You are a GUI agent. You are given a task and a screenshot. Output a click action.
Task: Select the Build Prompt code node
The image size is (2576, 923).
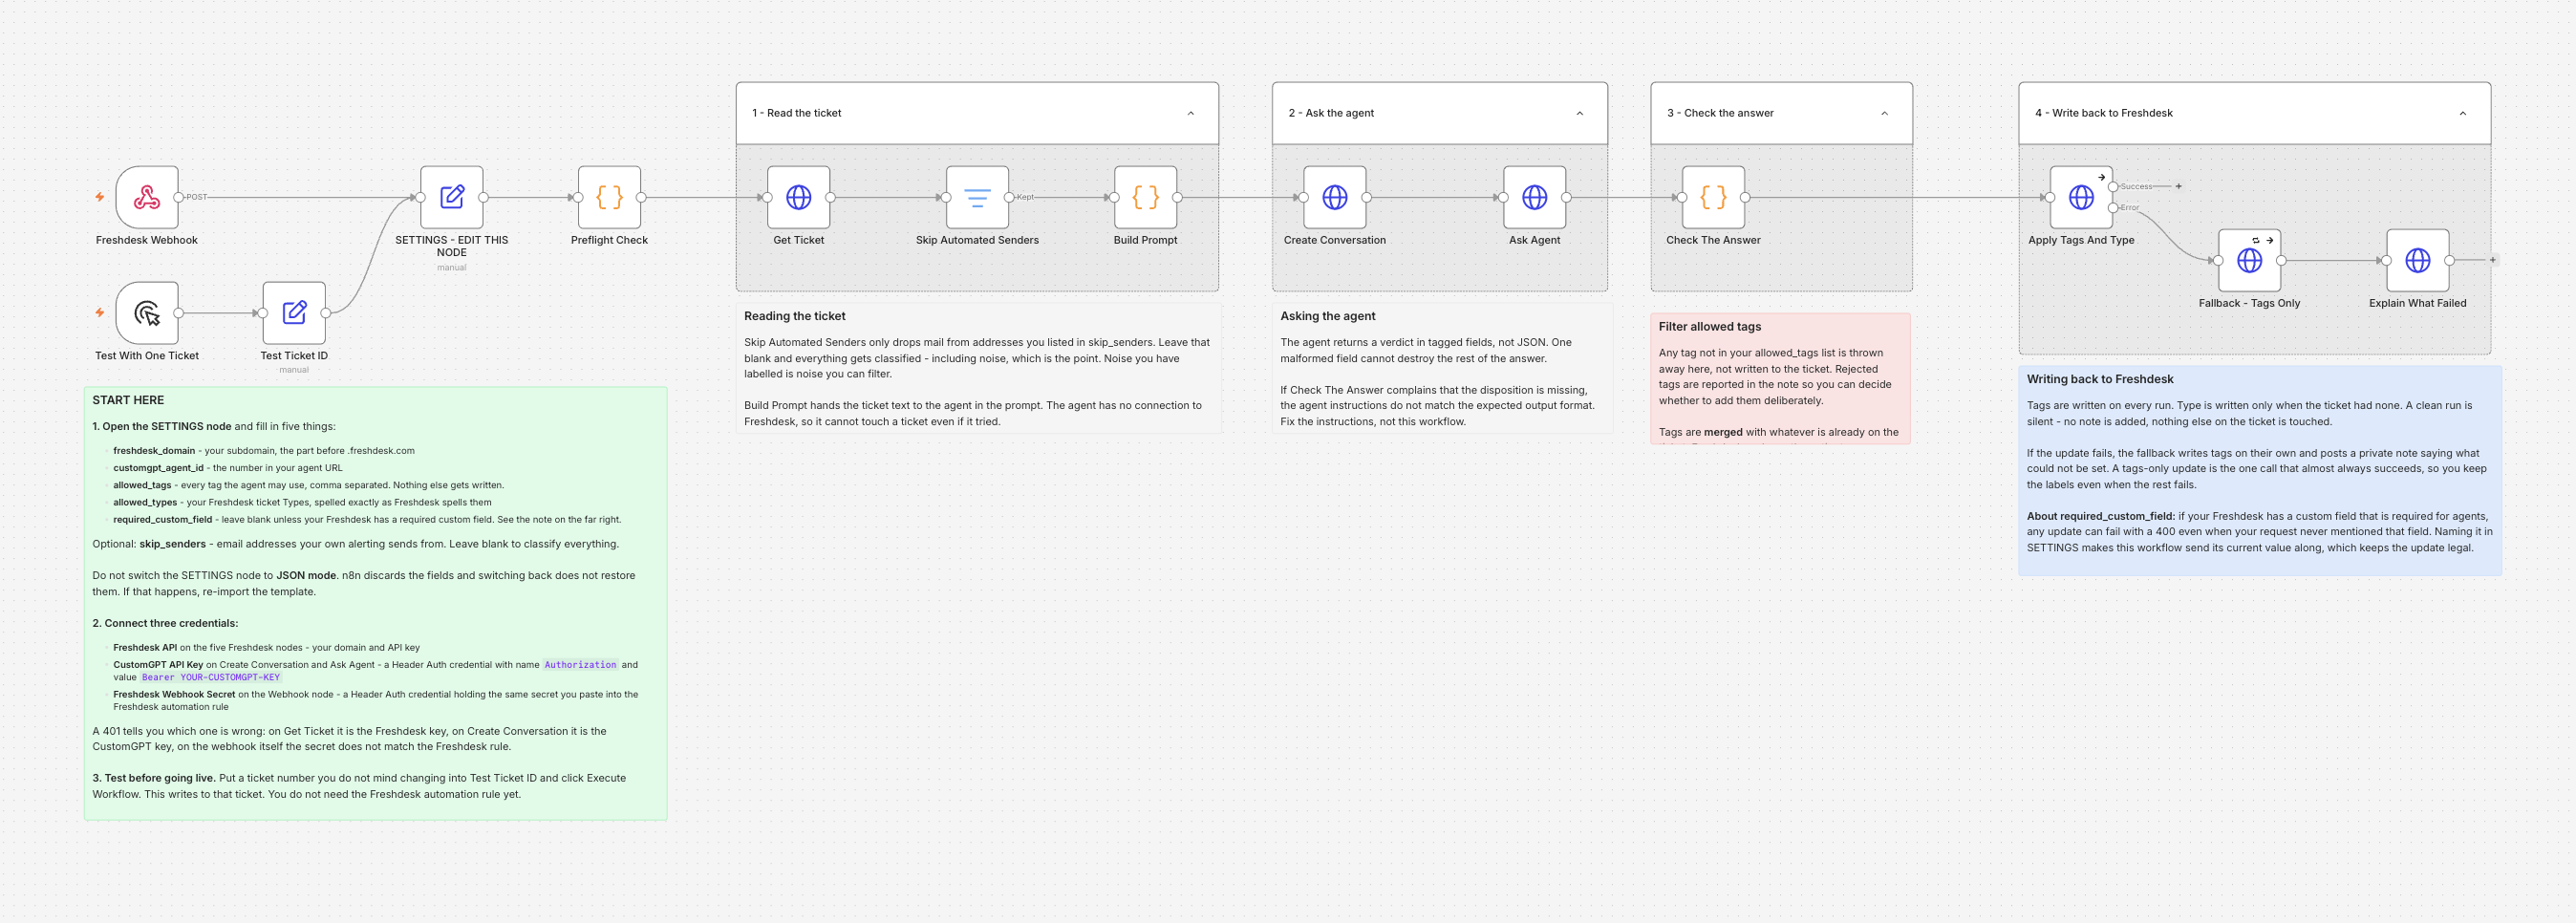tap(1146, 197)
